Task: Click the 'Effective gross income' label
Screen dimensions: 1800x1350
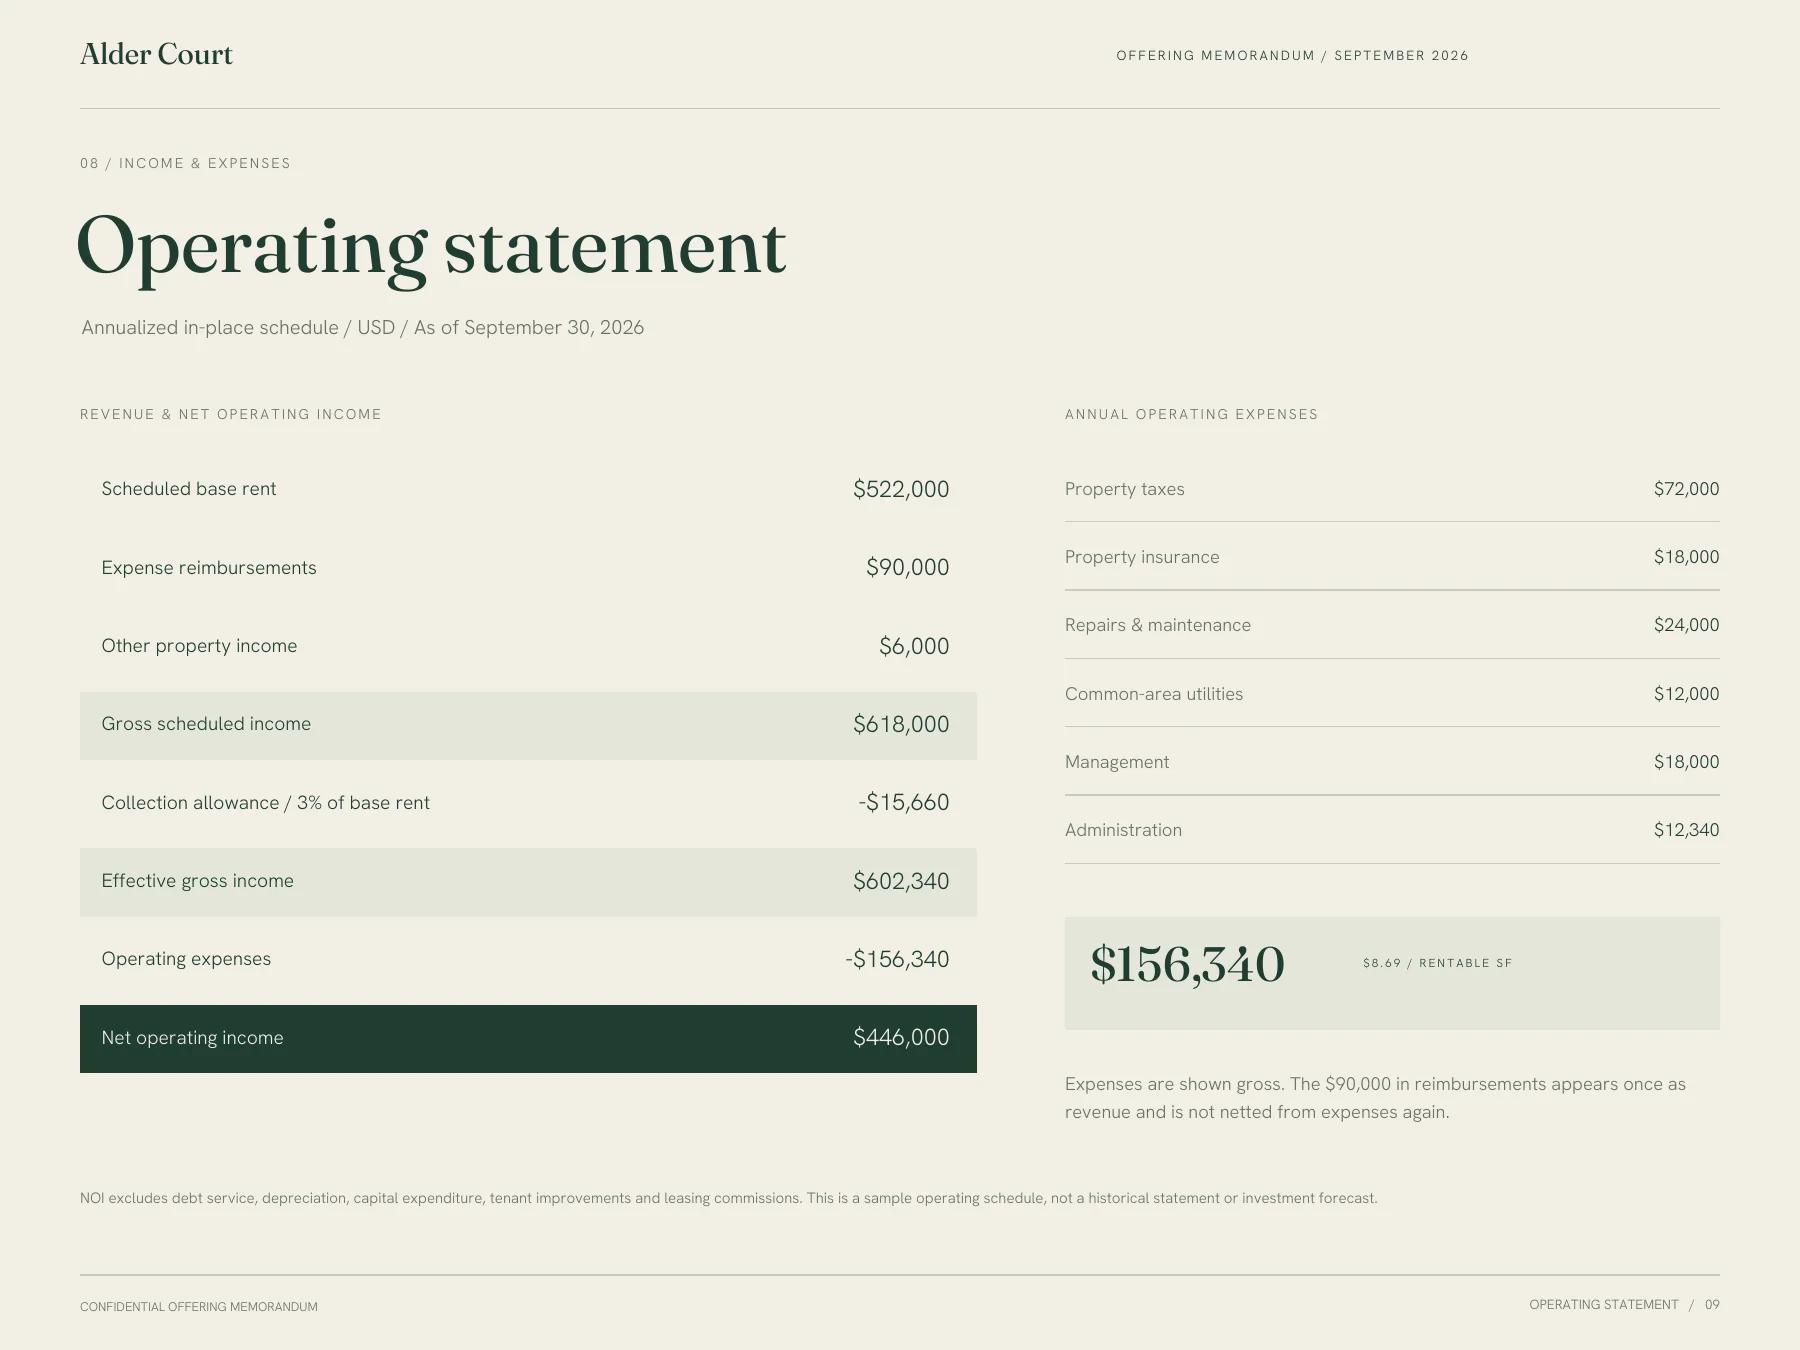Action: pyautogui.click(x=198, y=881)
